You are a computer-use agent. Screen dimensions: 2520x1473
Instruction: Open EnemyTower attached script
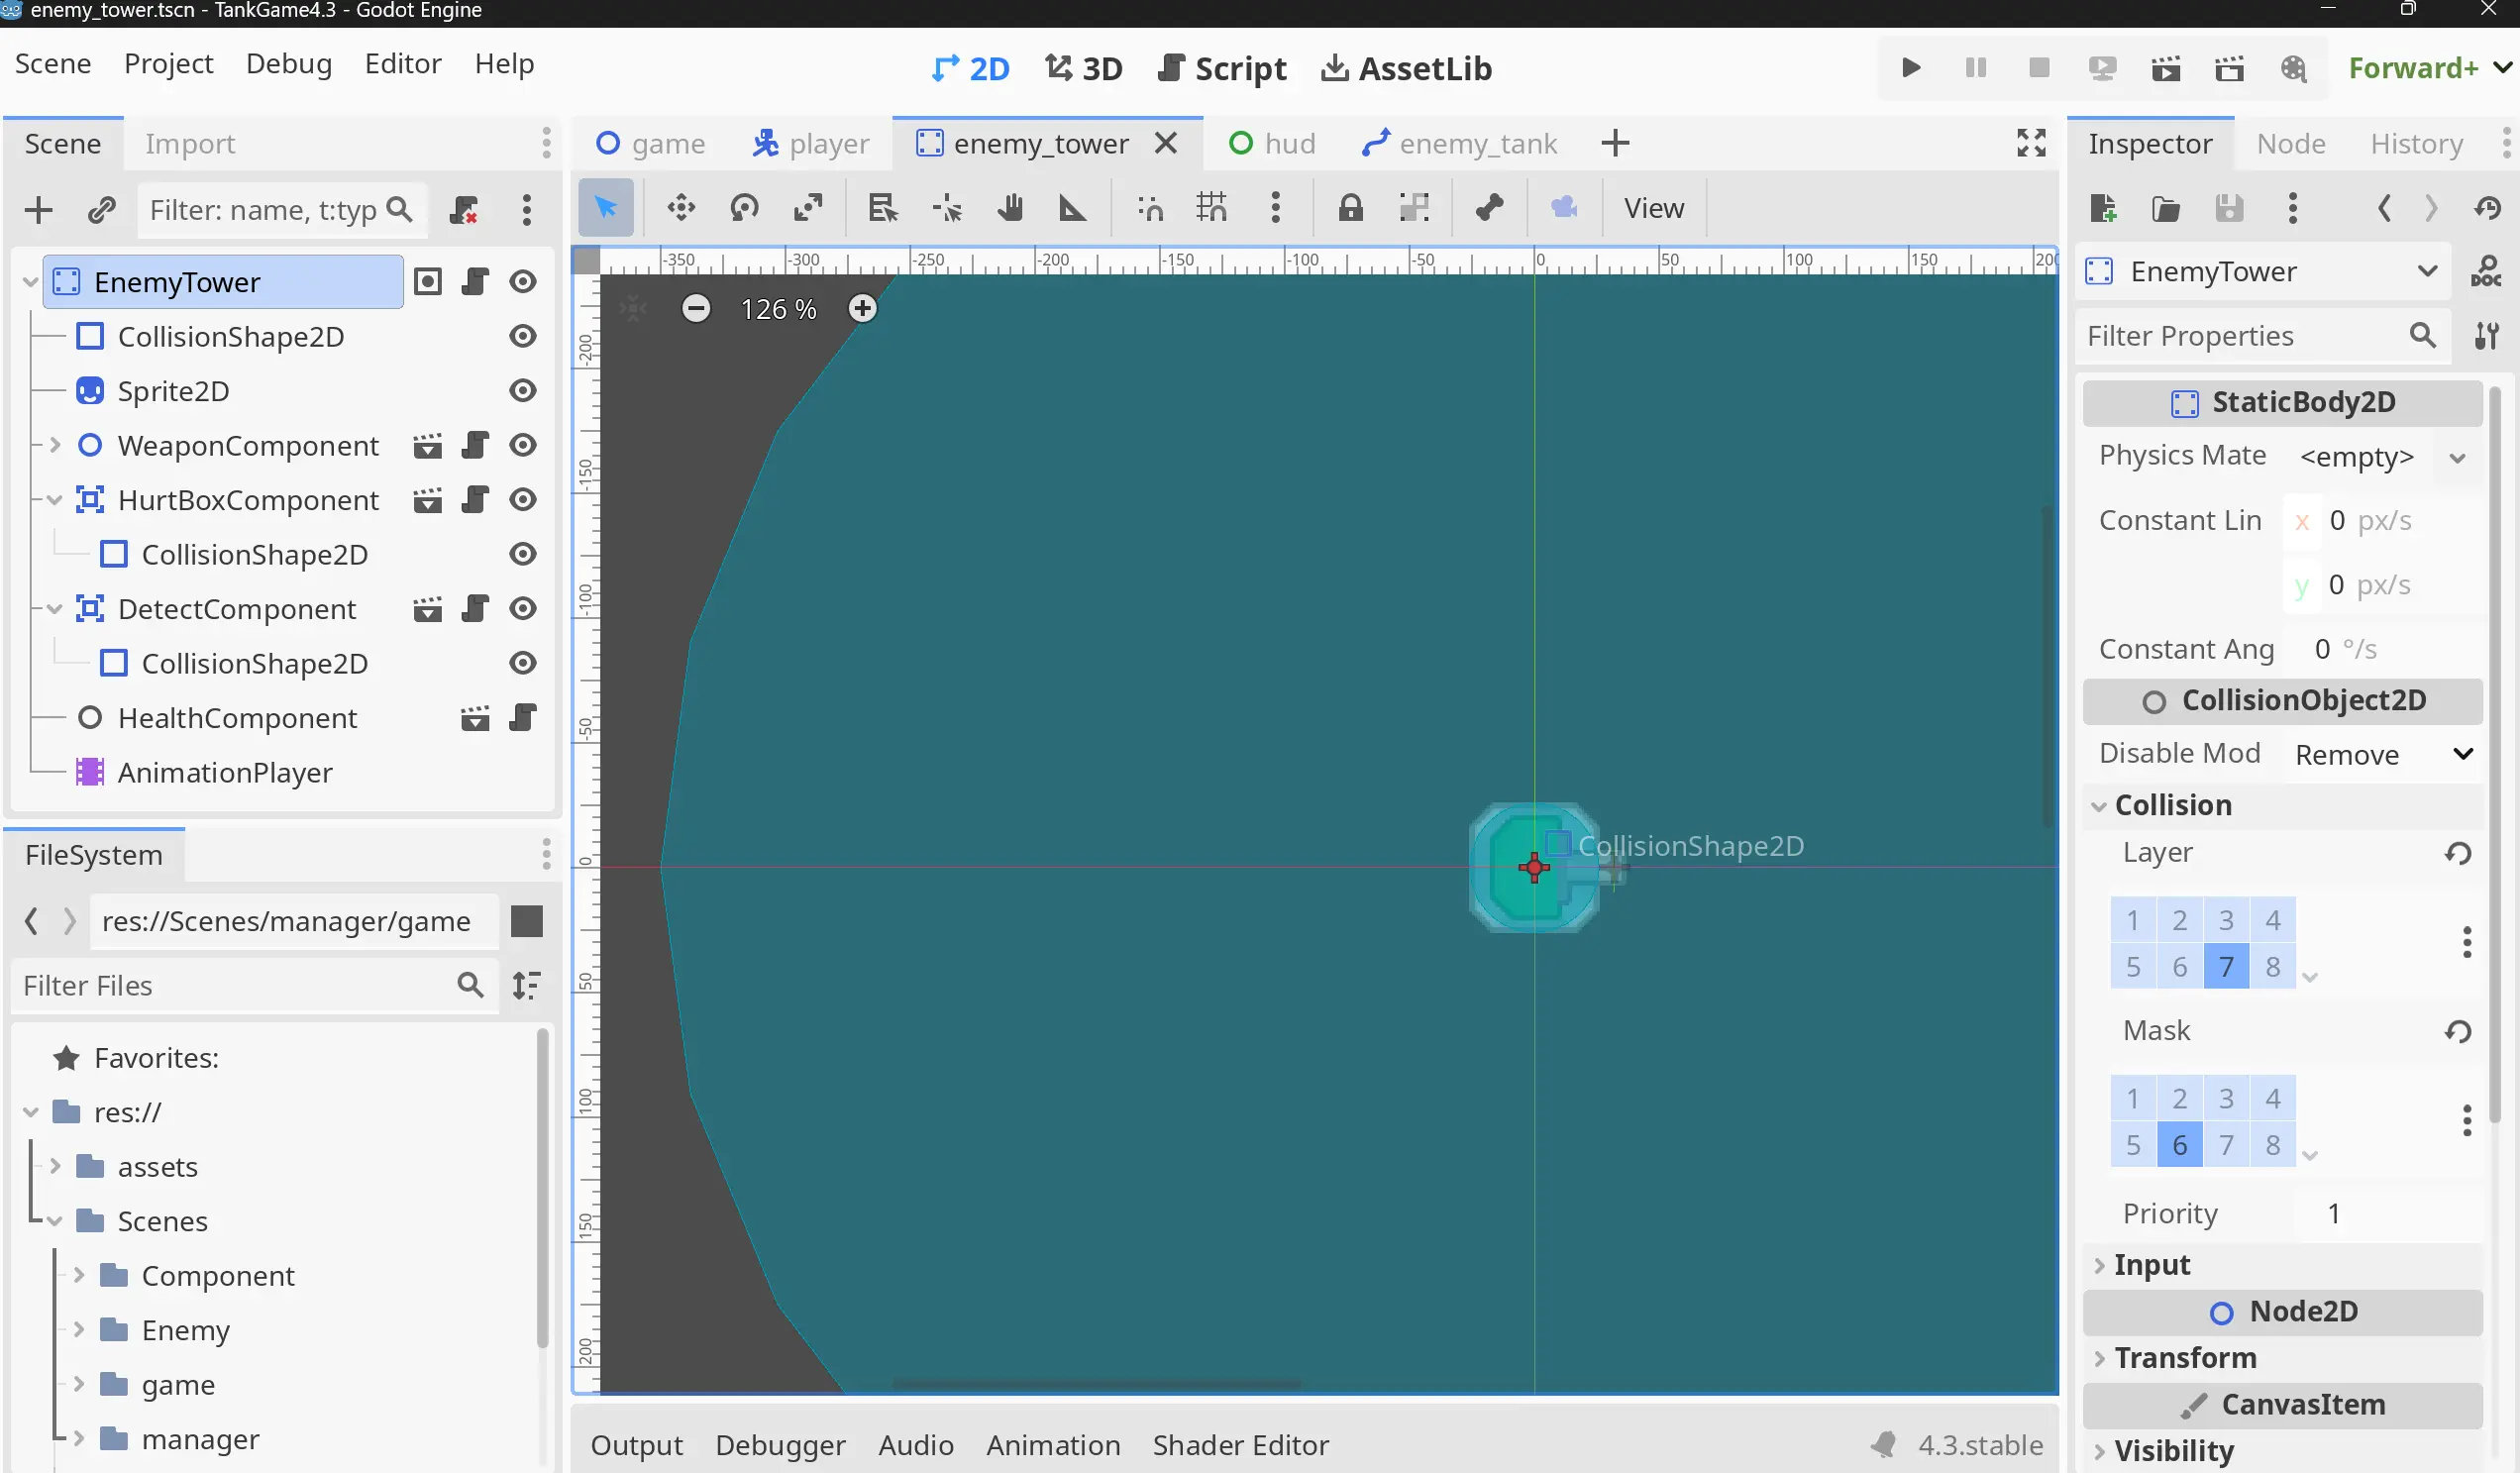pos(475,282)
